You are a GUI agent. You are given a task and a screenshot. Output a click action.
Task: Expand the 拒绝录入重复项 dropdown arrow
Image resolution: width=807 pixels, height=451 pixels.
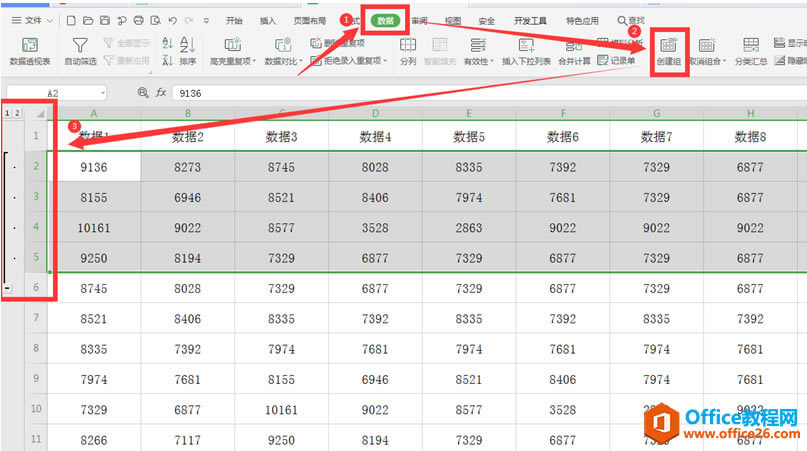(385, 61)
